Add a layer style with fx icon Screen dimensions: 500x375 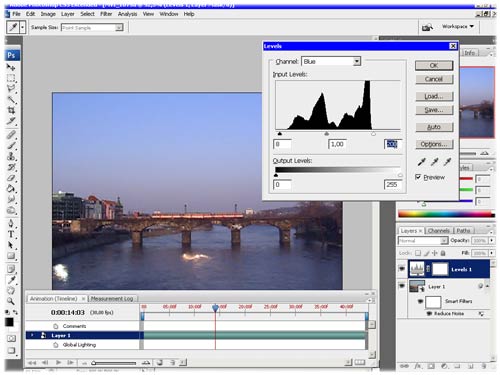click(x=418, y=366)
